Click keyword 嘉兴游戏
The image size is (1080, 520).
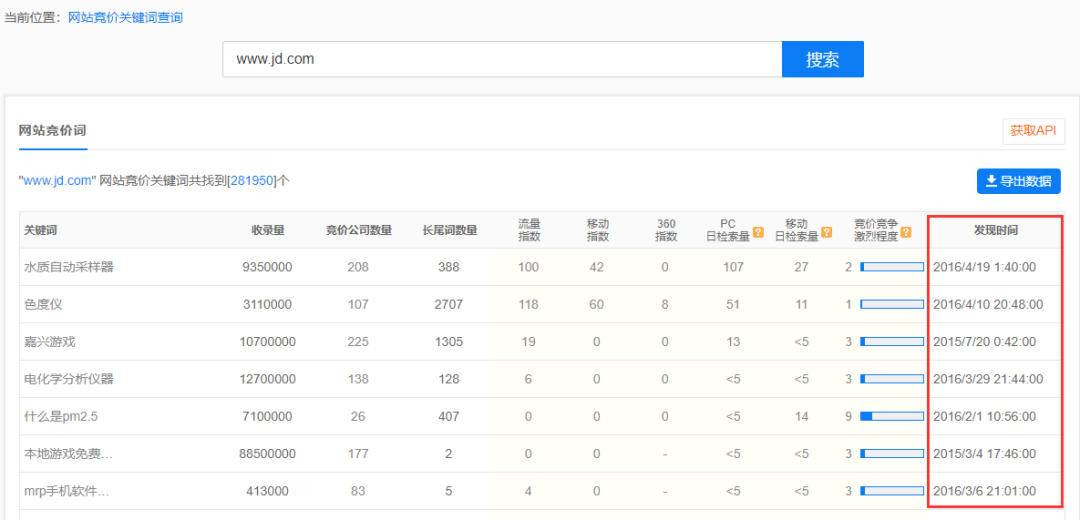pos(50,342)
